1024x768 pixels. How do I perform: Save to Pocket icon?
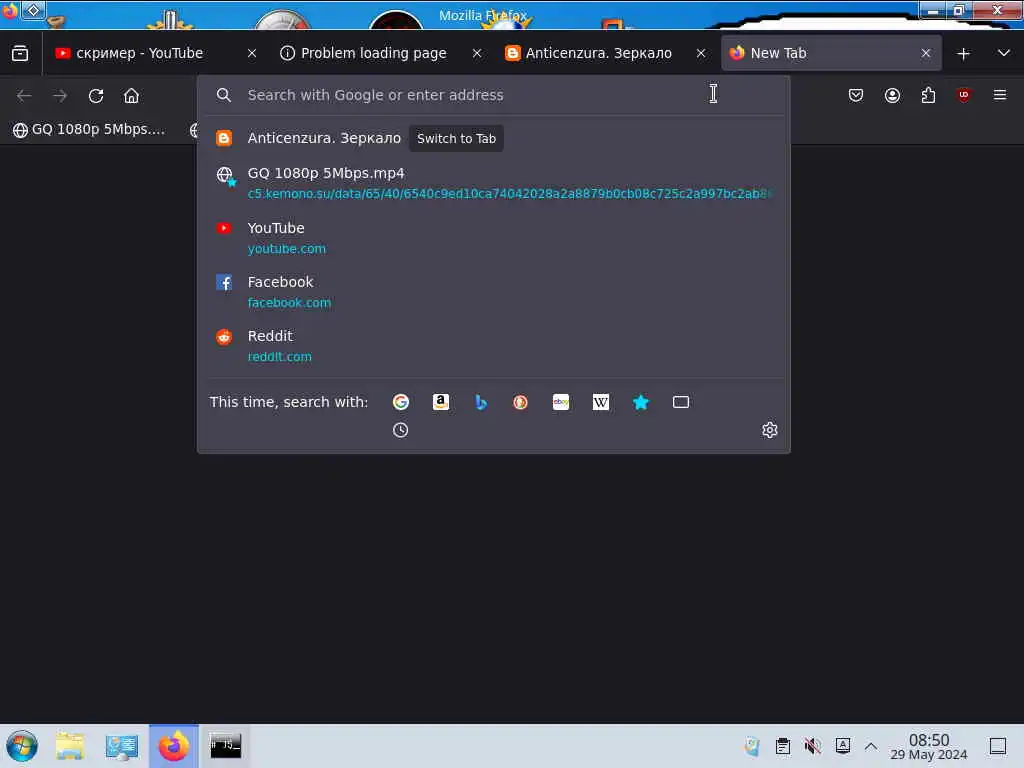pyautogui.click(x=856, y=95)
